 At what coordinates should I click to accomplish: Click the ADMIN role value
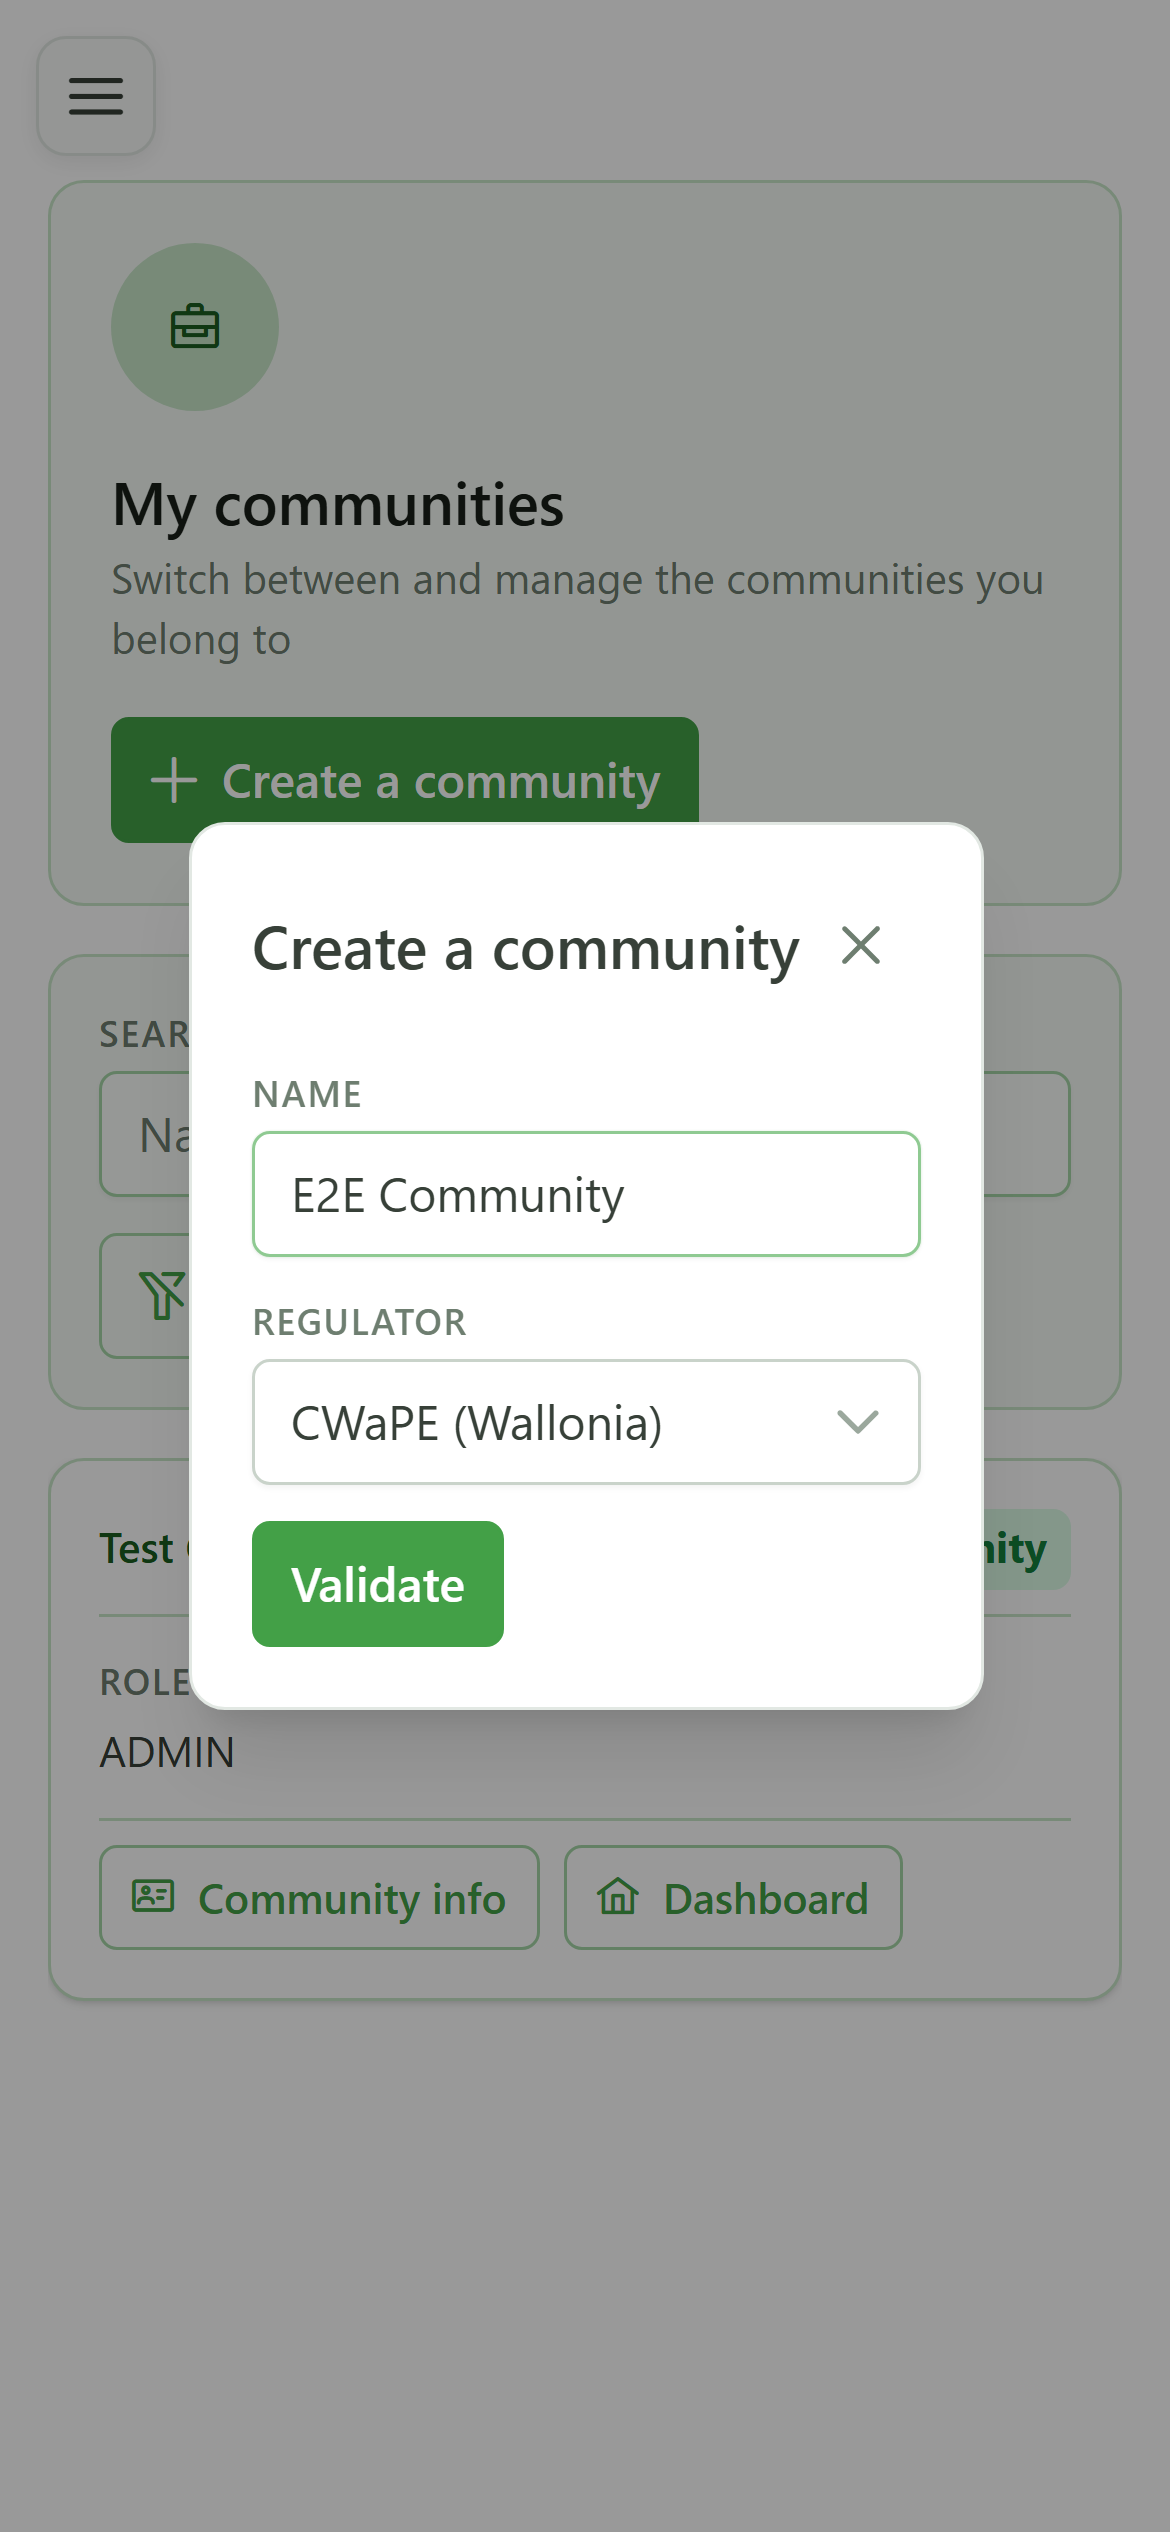[167, 1752]
